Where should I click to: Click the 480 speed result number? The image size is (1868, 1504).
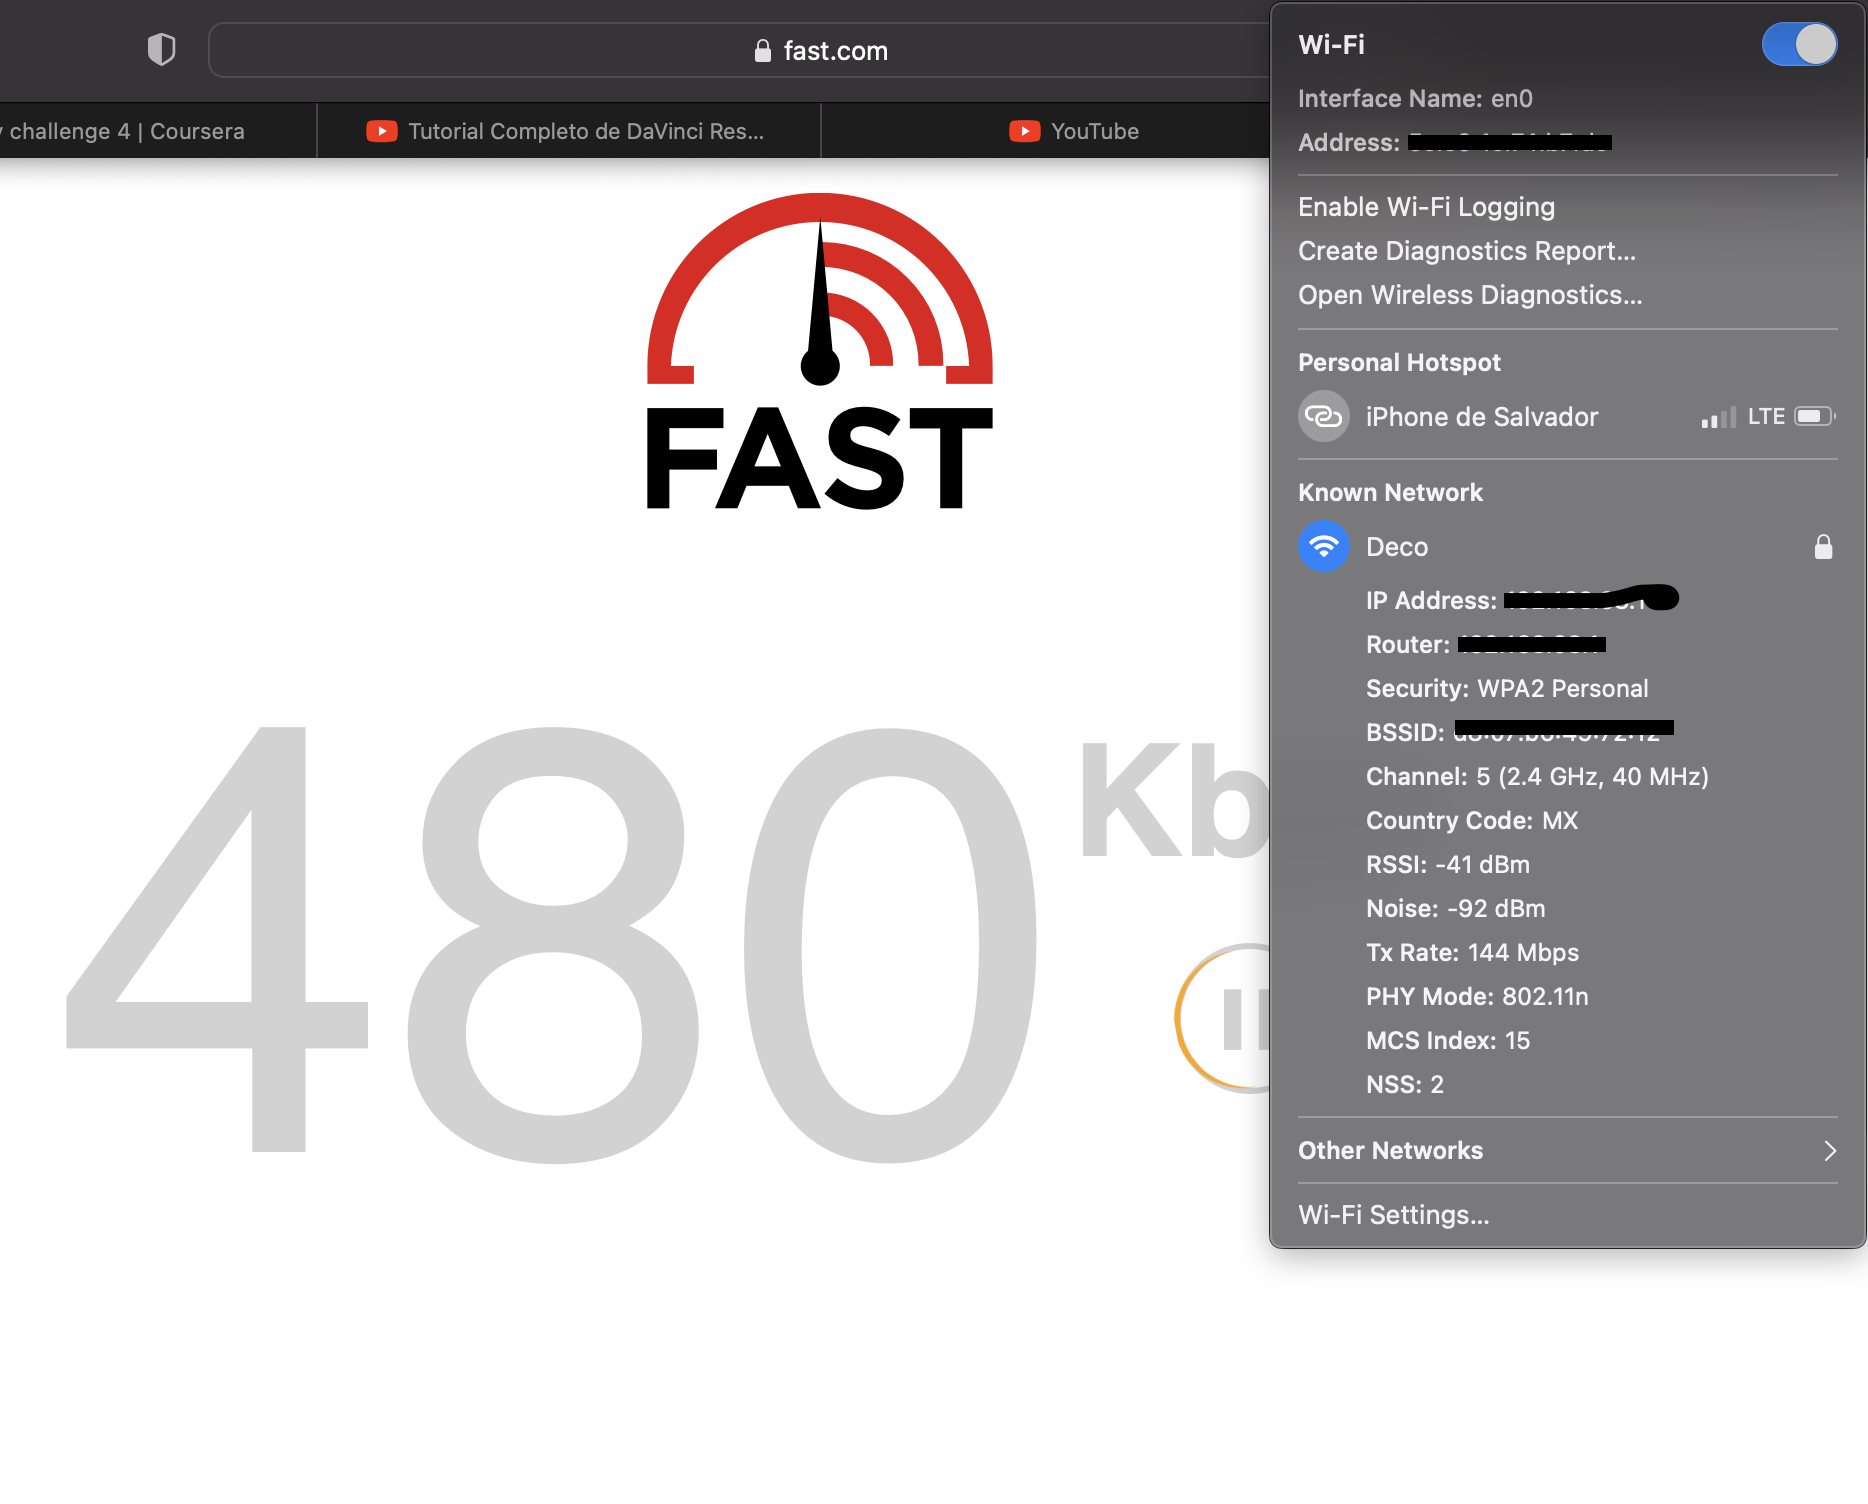coord(551,943)
